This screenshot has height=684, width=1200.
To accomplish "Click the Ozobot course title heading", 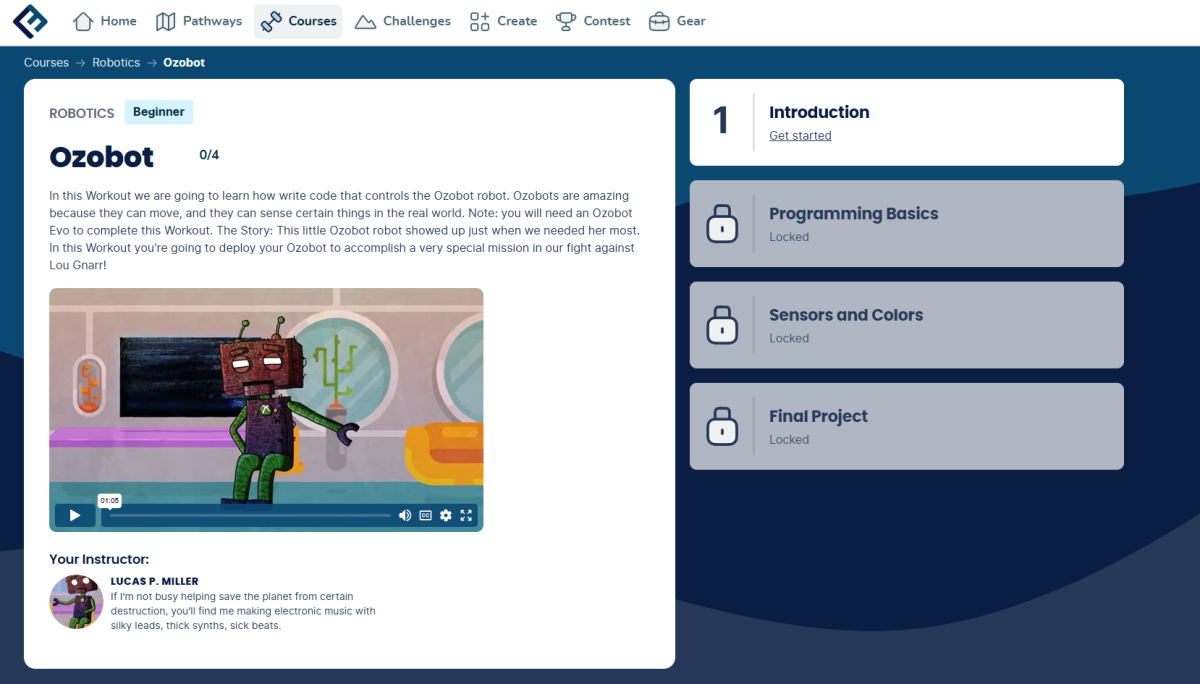I will coord(102,157).
